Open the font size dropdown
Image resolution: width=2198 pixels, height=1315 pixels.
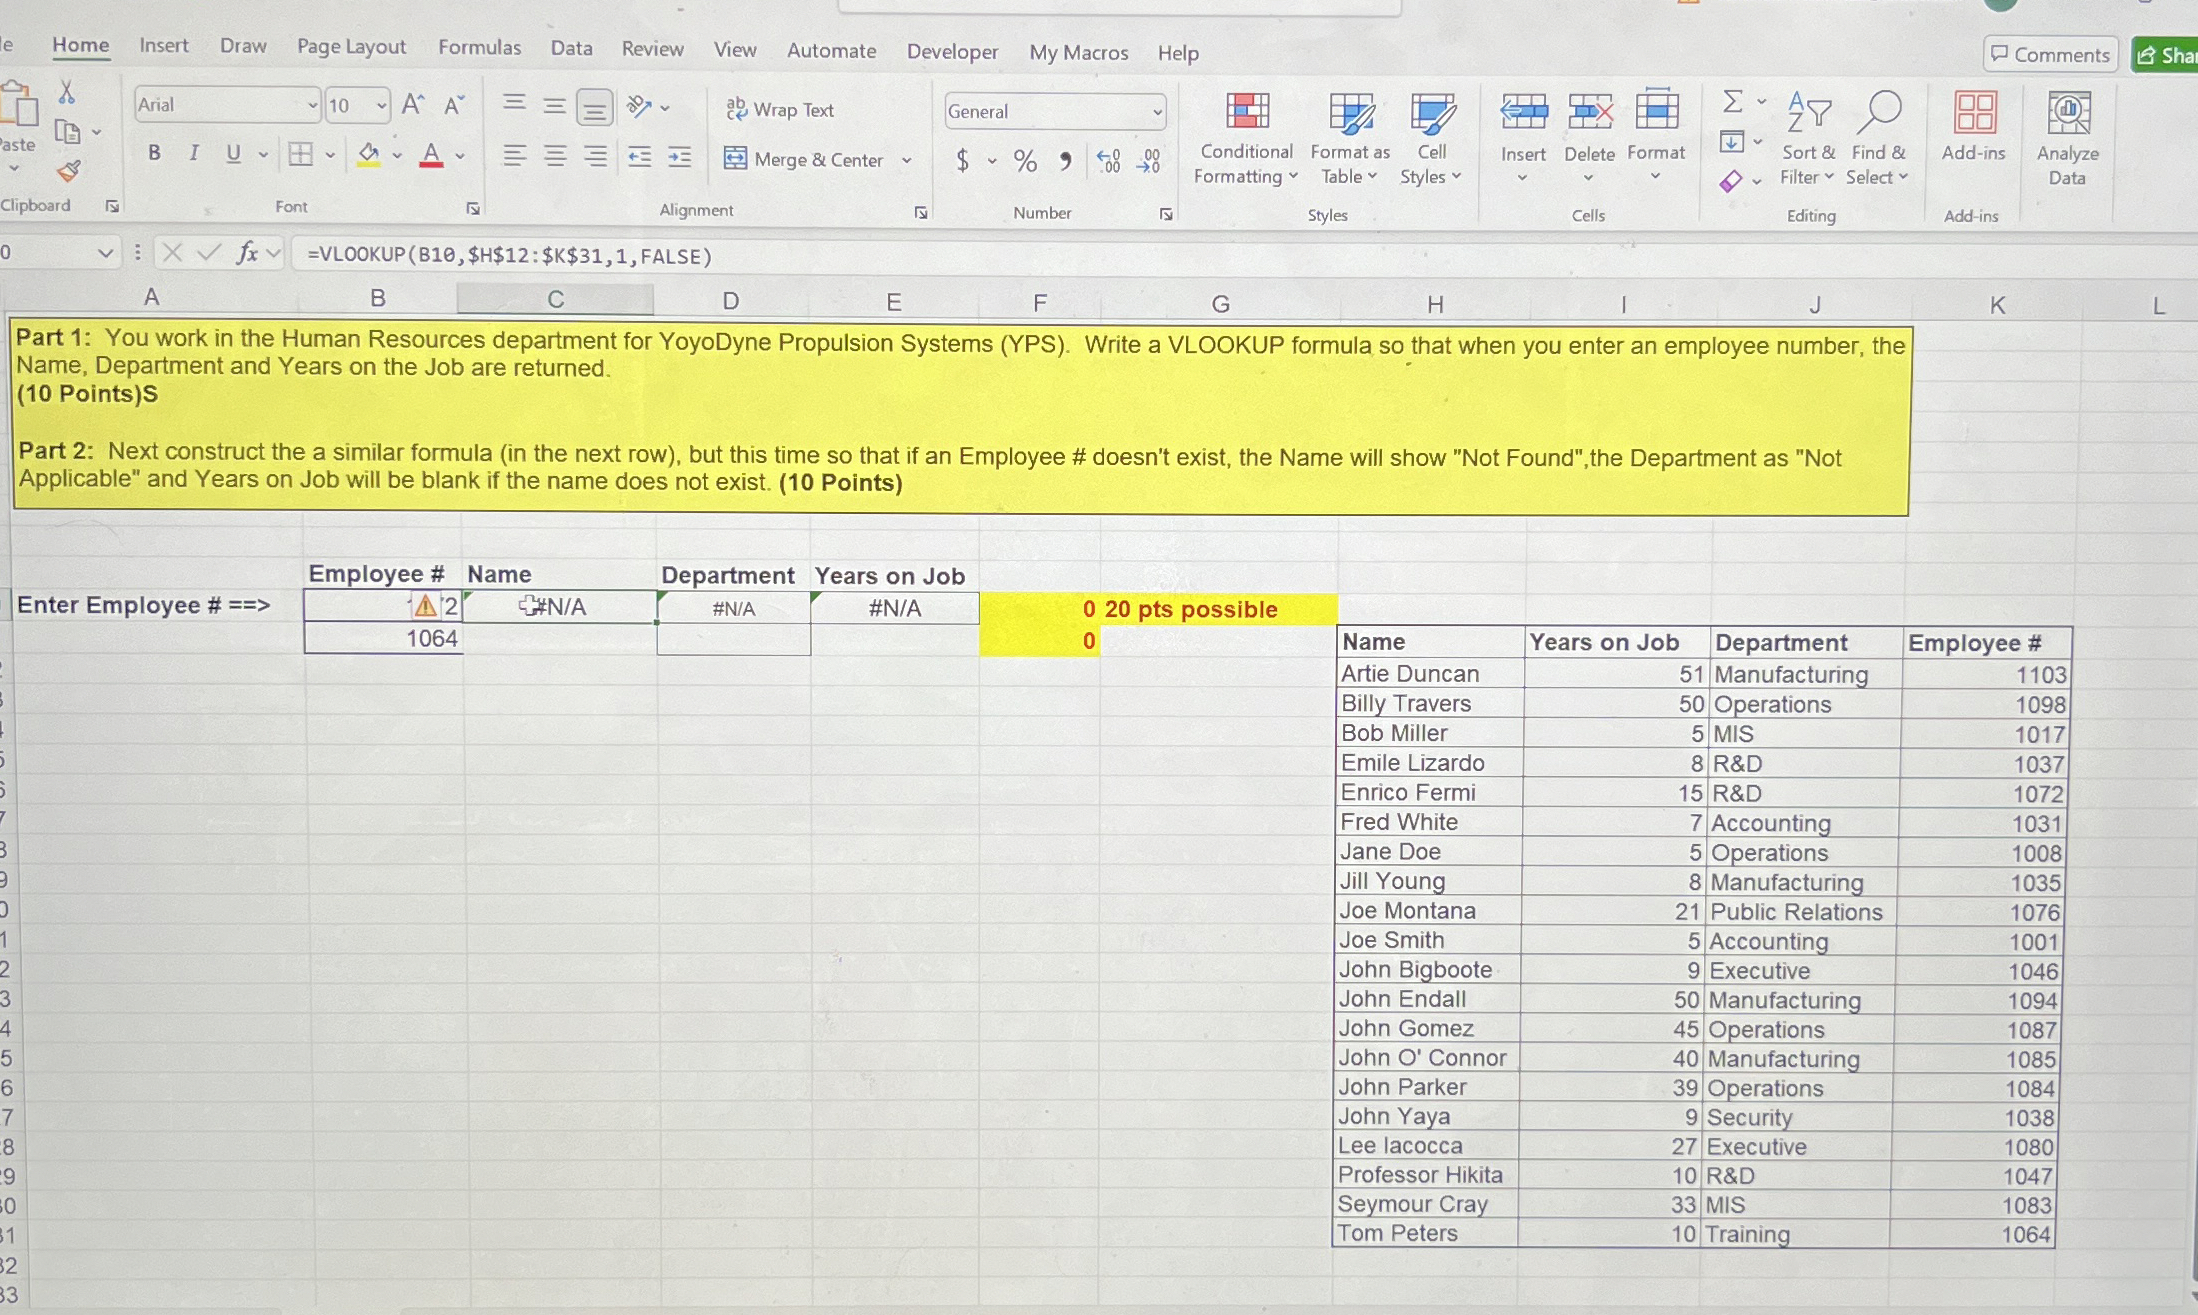click(x=381, y=105)
